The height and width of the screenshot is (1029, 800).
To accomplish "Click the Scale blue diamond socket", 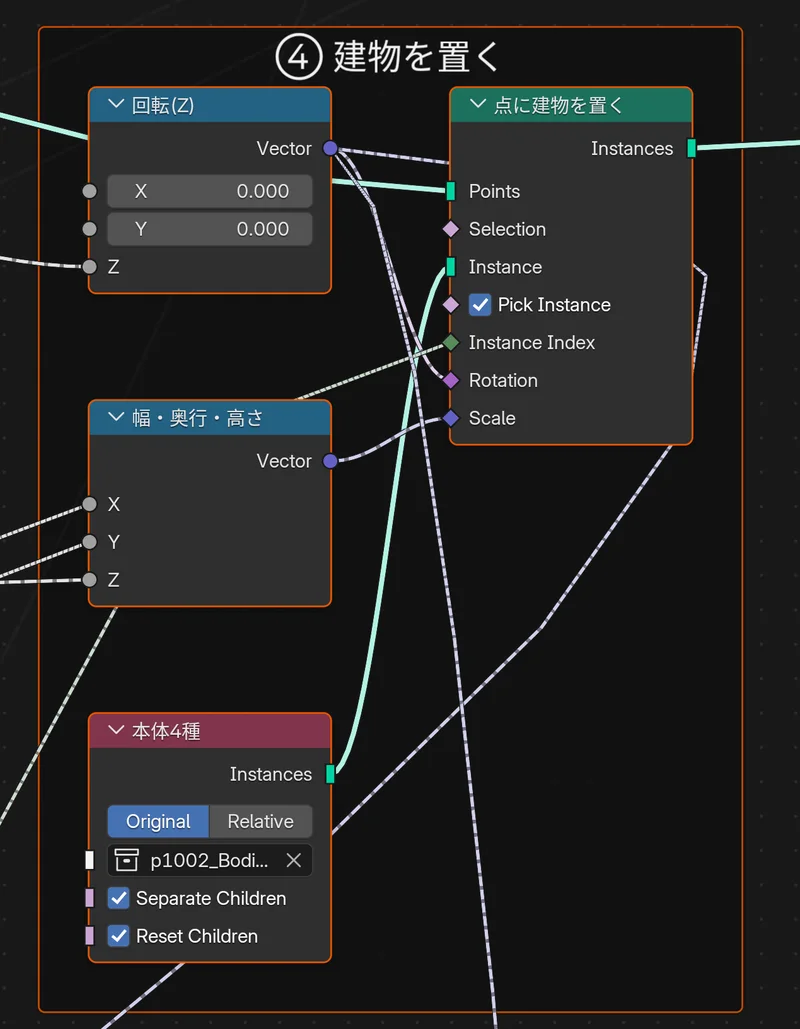I will pyautogui.click(x=451, y=418).
